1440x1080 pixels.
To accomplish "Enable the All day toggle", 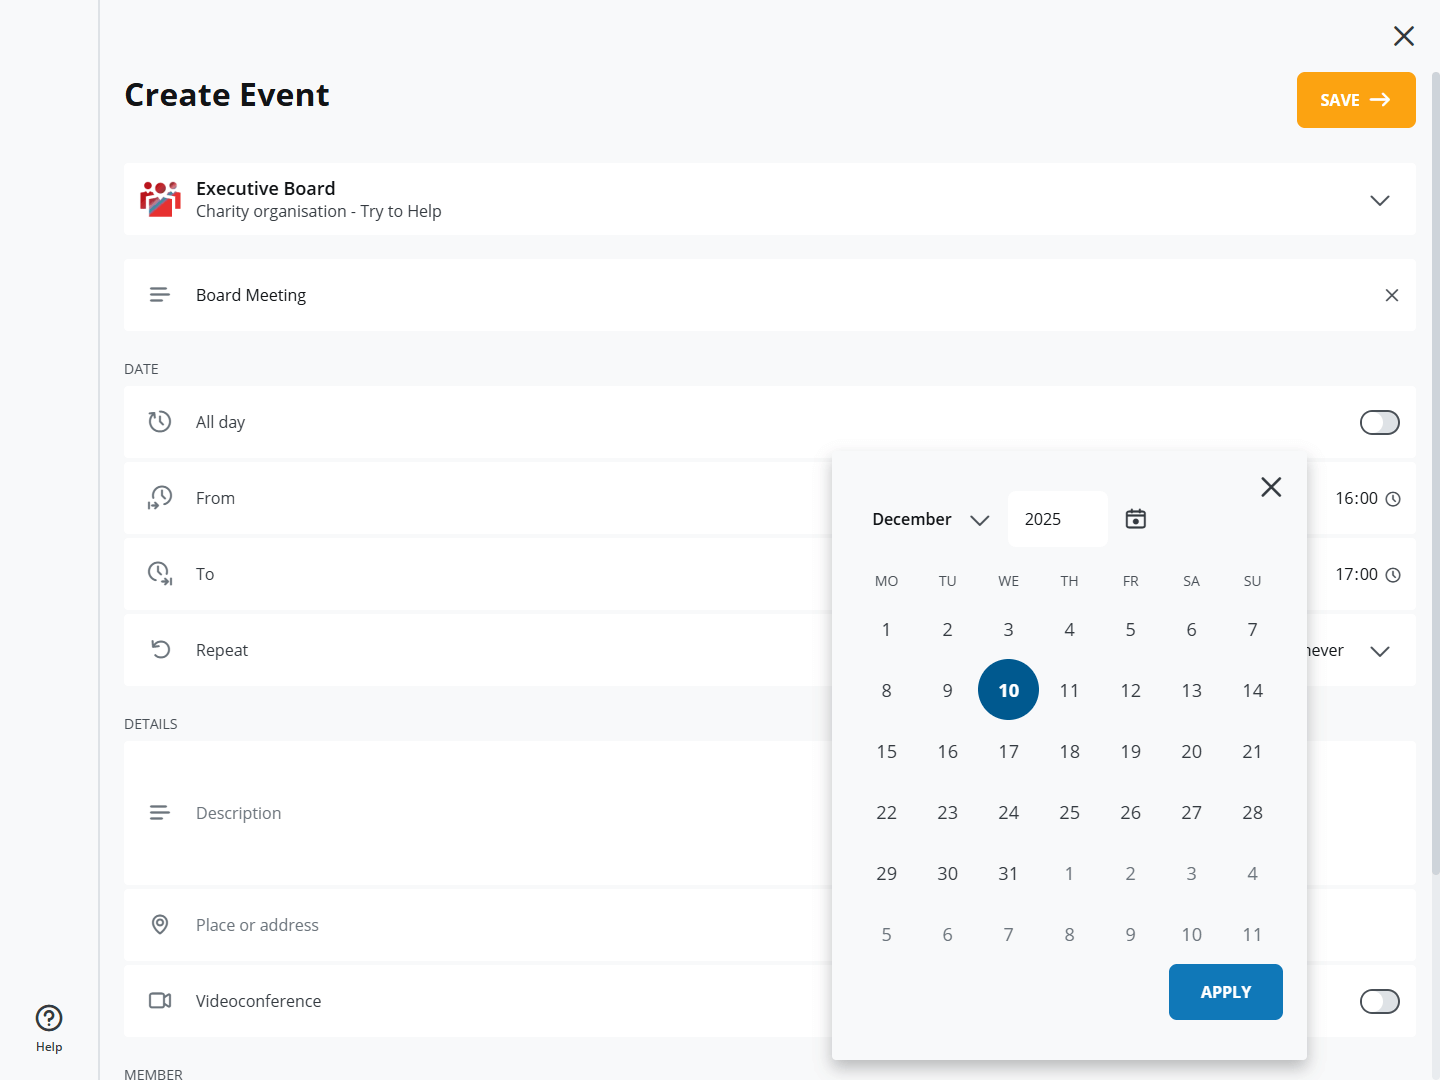I will click(1379, 423).
